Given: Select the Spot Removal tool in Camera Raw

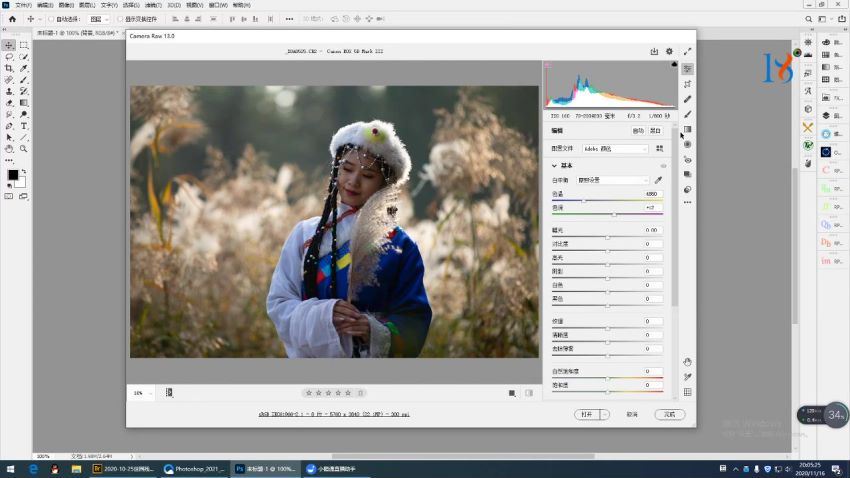Looking at the screenshot, I should [687, 99].
